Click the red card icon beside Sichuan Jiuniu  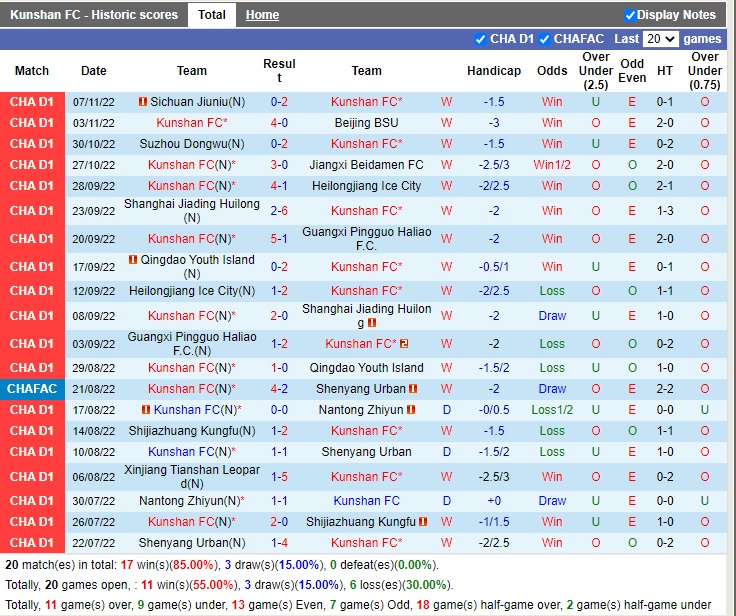[143, 102]
